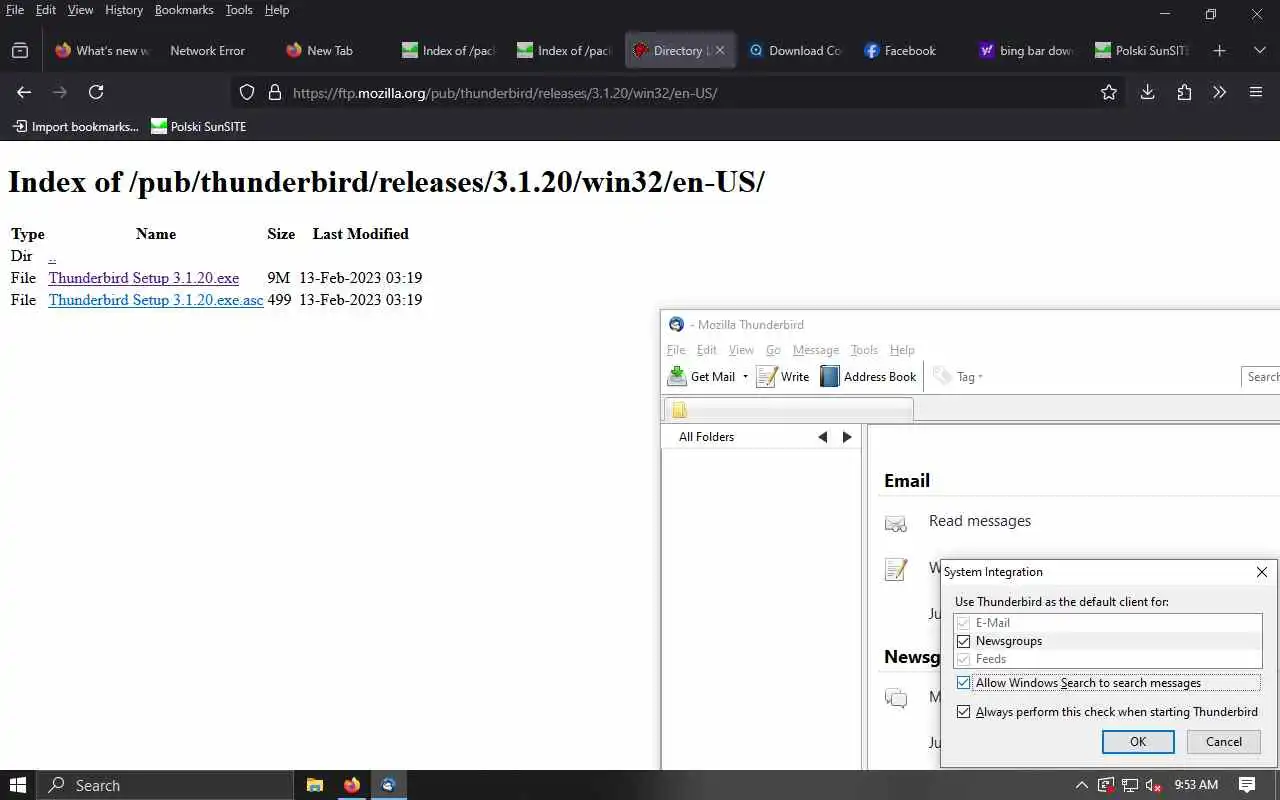Go to previous folder view arrow
This screenshot has width=1280, height=800.
822,437
